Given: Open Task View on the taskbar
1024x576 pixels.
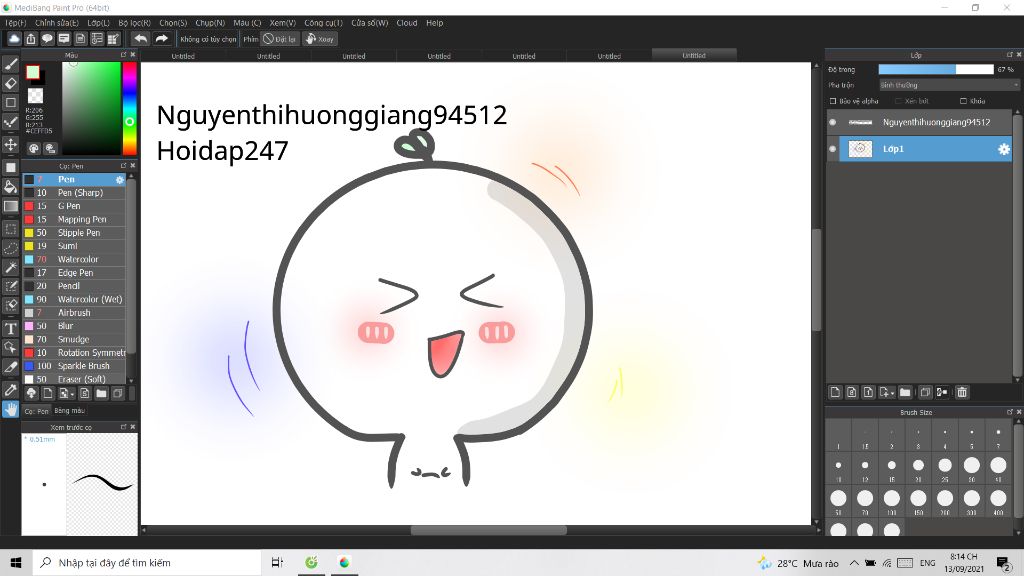Looking at the screenshot, I should (277, 562).
